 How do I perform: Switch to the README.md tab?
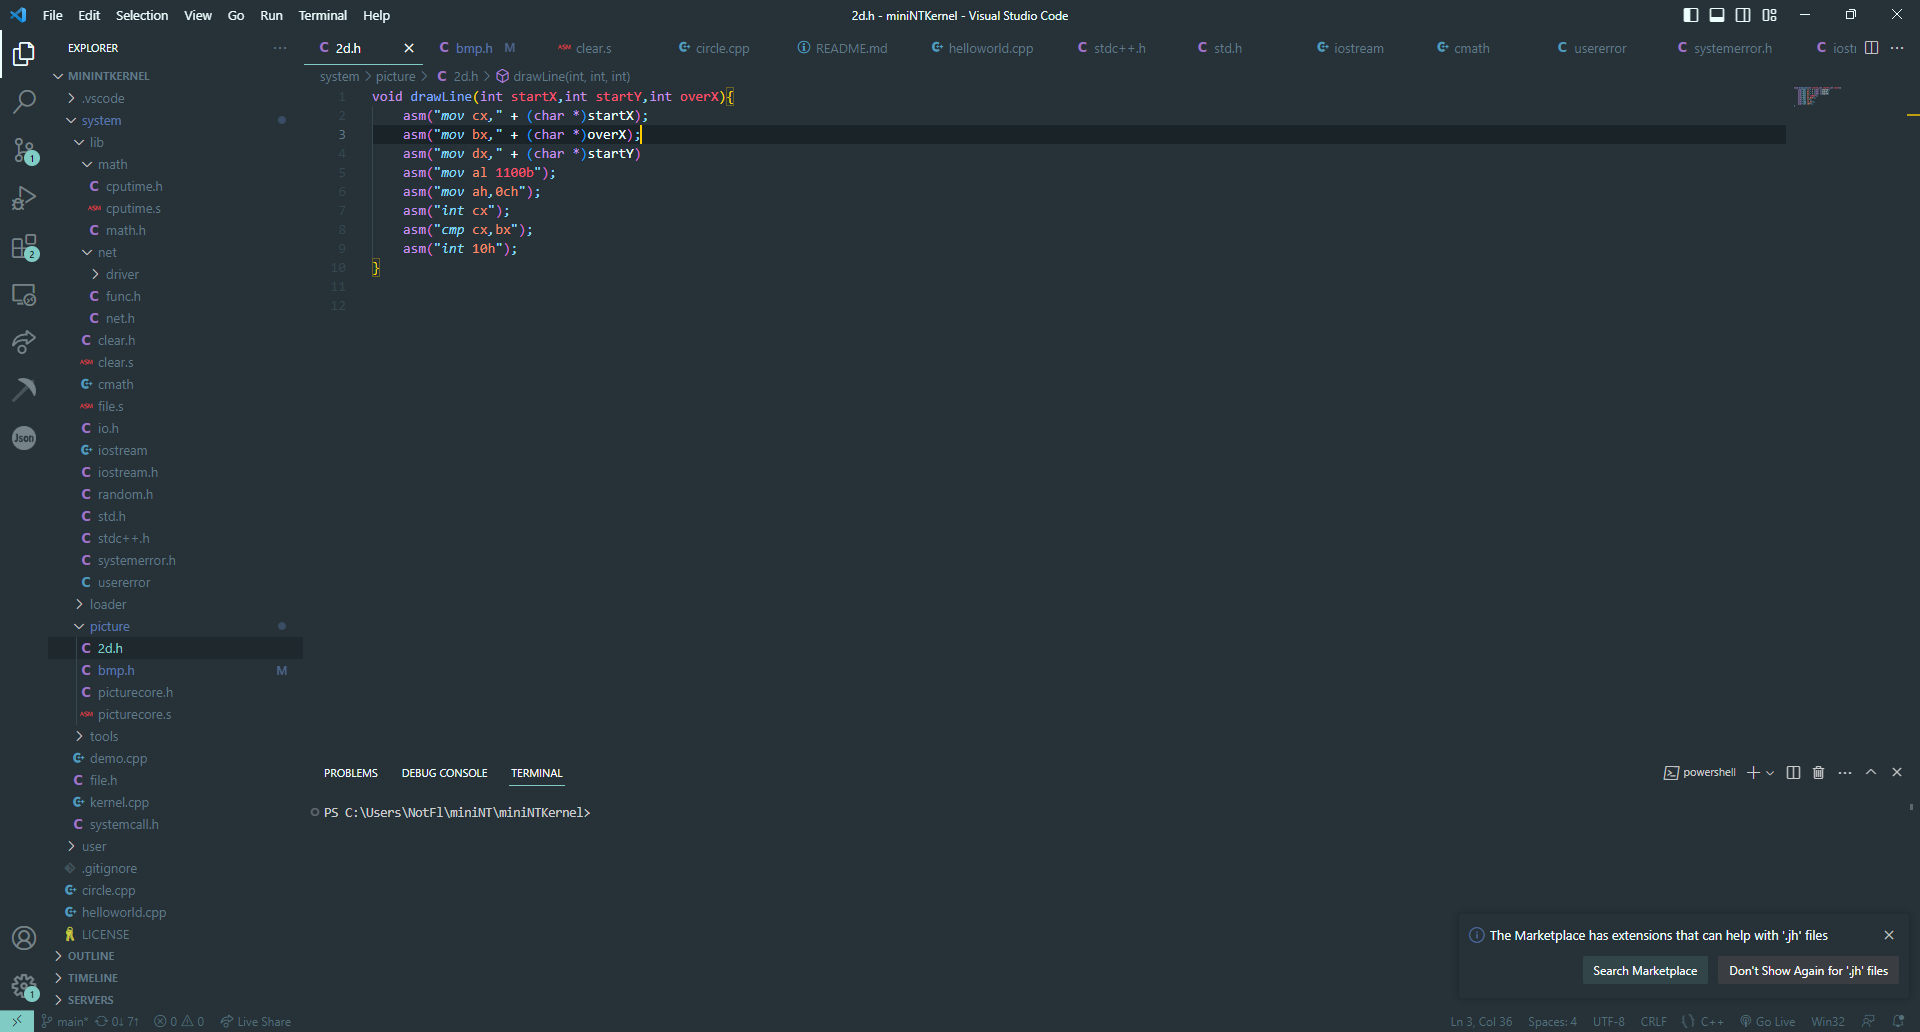(851, 48)
